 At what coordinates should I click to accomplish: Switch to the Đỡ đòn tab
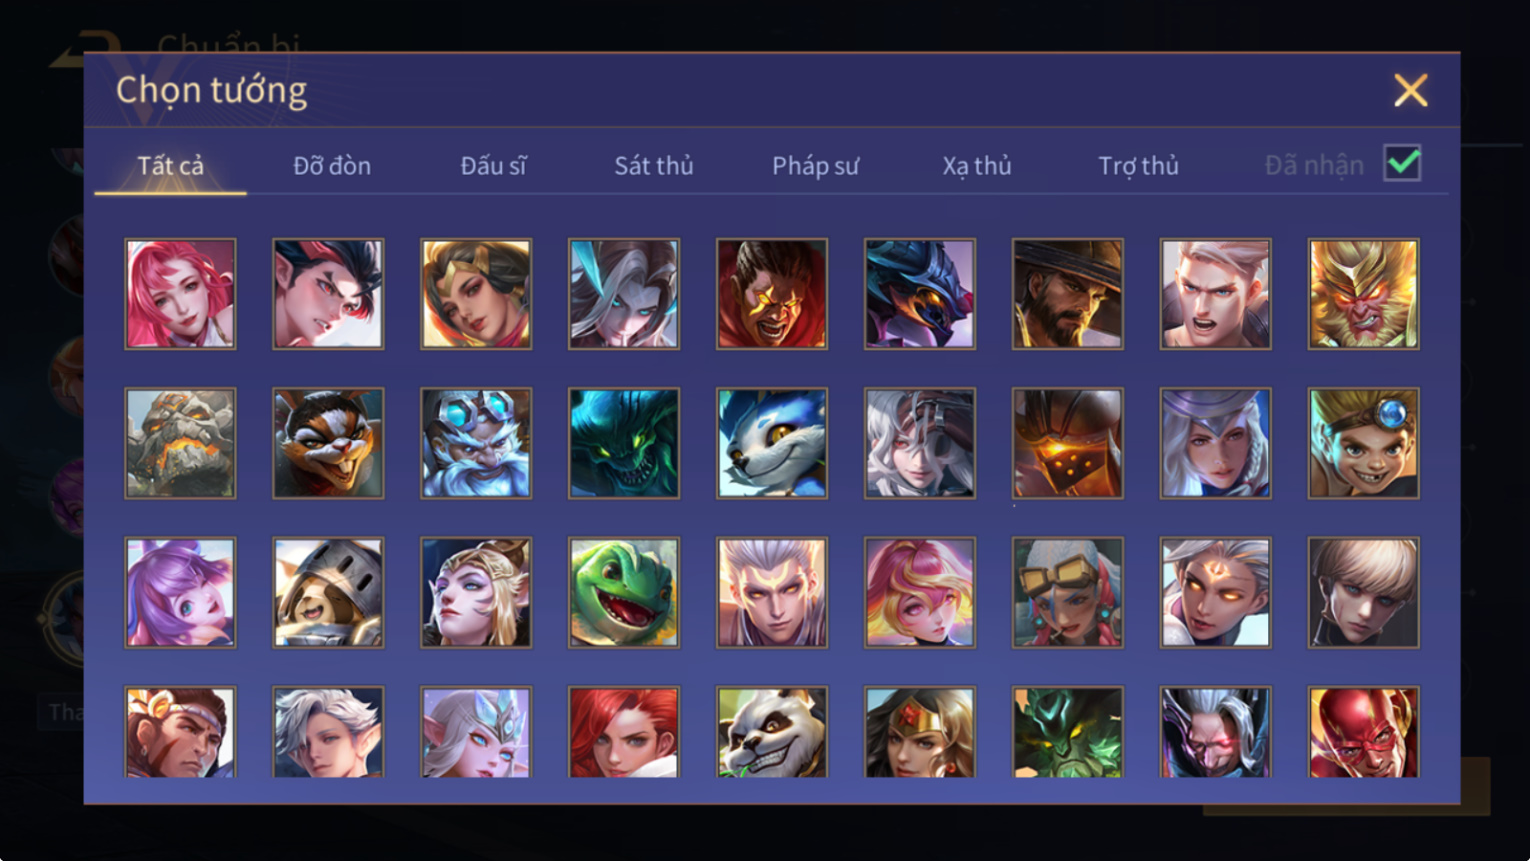332,165
